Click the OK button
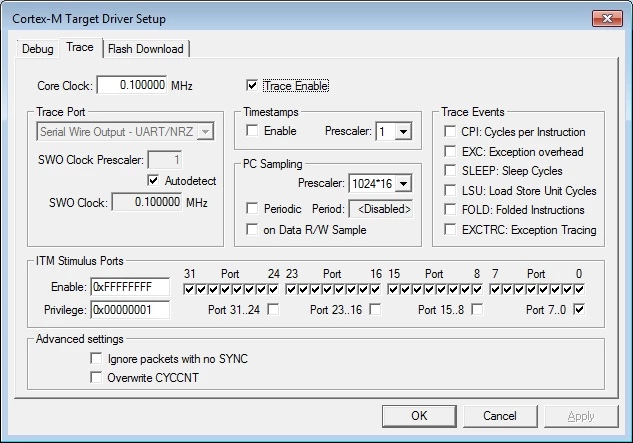This screenshot has height=443, width=633. point(419,416)
